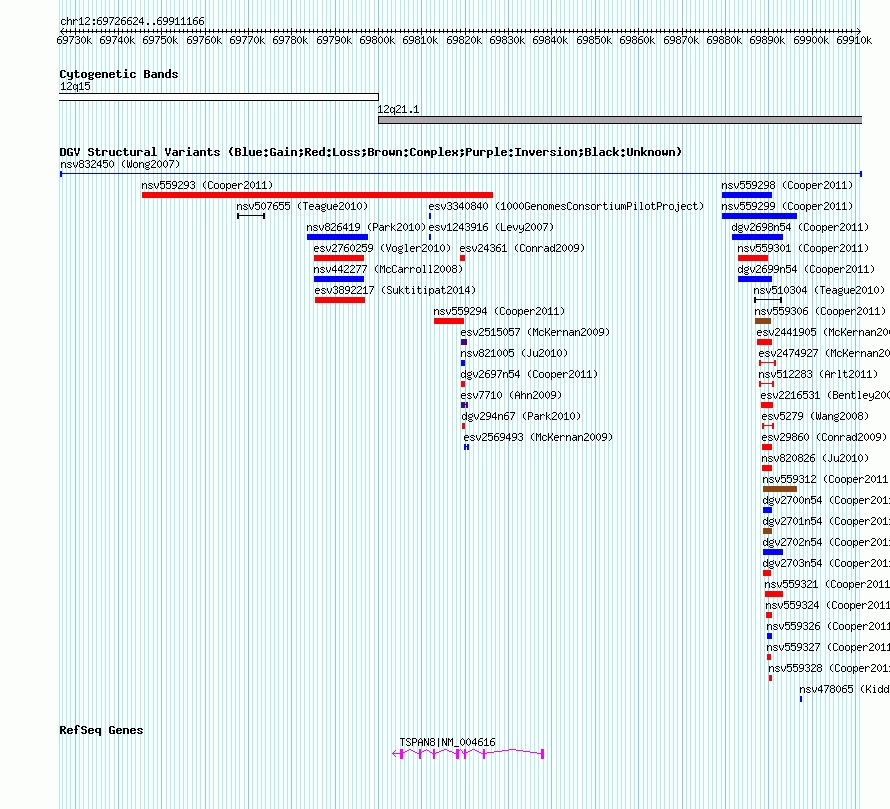This screenshot has height=809, width=890.
Task: Open esv2216531 Bentley label
Action: tap(825, 395)
